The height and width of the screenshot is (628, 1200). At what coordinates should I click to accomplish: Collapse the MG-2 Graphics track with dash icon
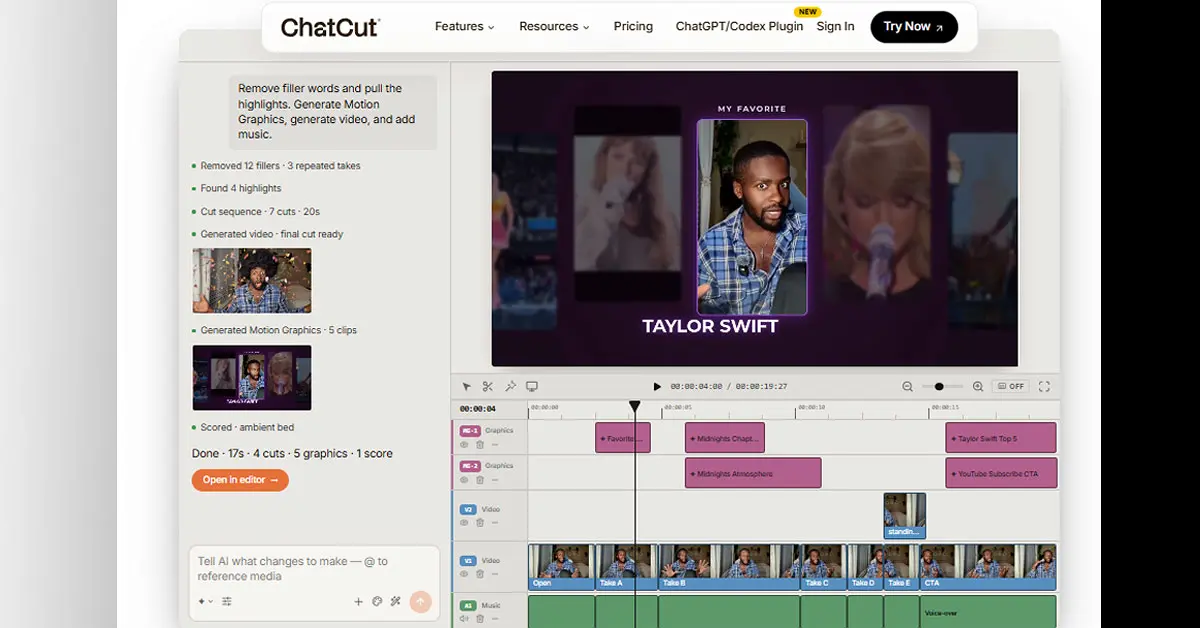pos(495,480)
